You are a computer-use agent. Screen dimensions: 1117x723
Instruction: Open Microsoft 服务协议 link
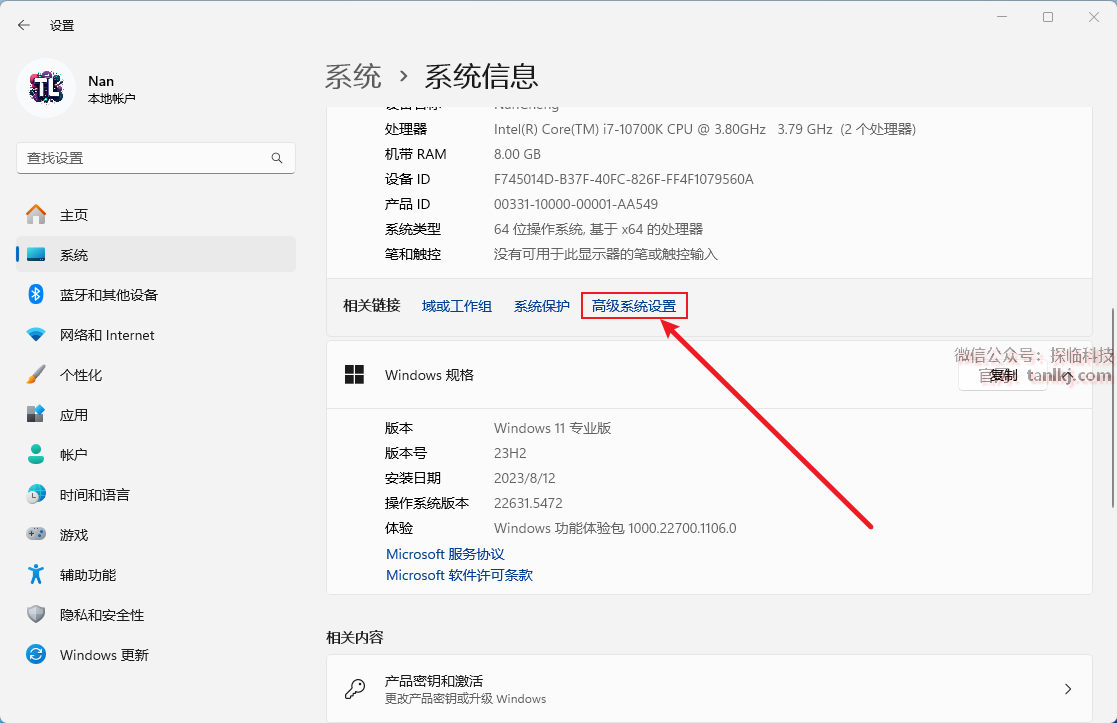[x=445, y=554]
